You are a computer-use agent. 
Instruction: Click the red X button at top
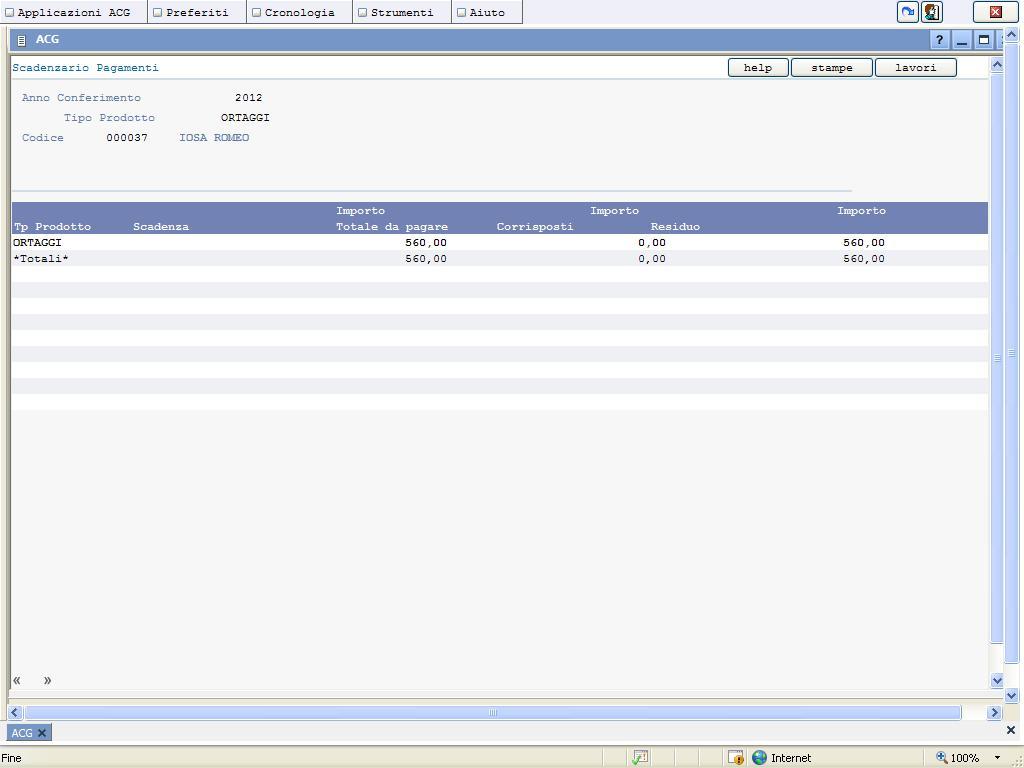click(995, 12)
